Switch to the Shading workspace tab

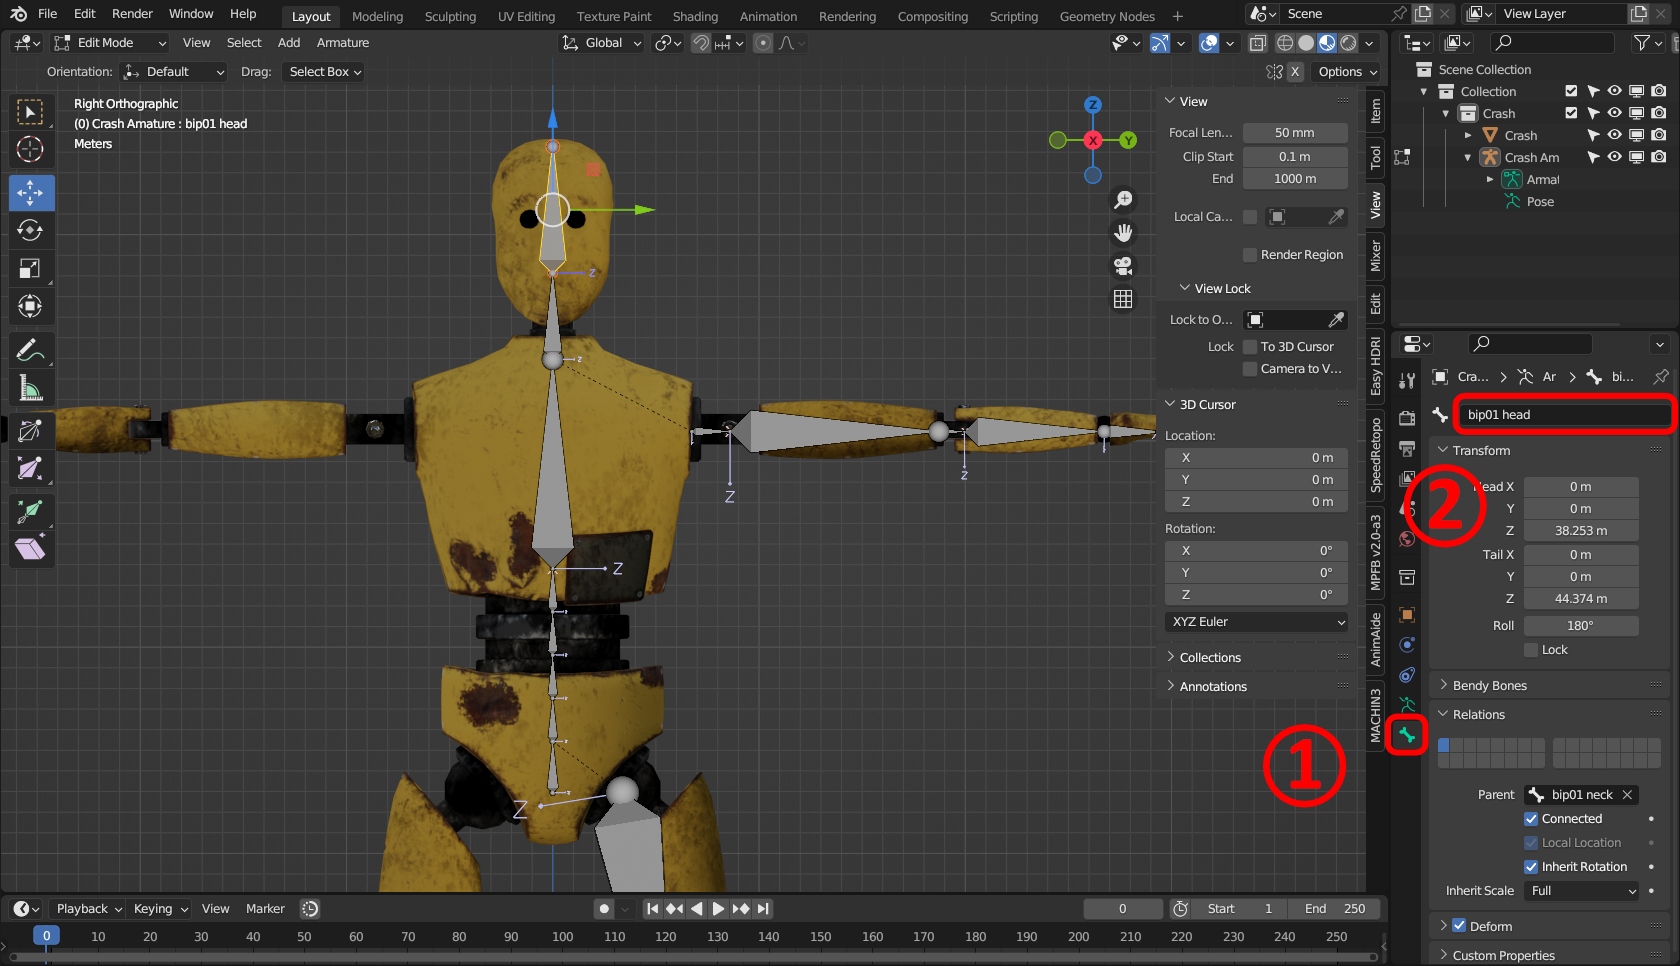[x=695, y=16]
